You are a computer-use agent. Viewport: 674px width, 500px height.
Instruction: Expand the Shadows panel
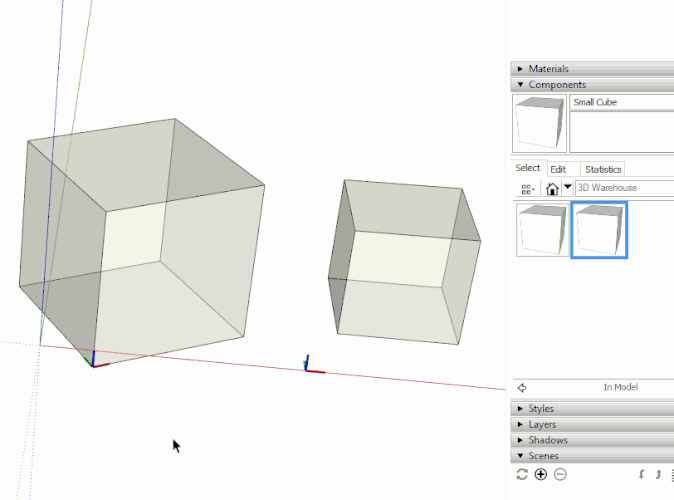(592, 440)
